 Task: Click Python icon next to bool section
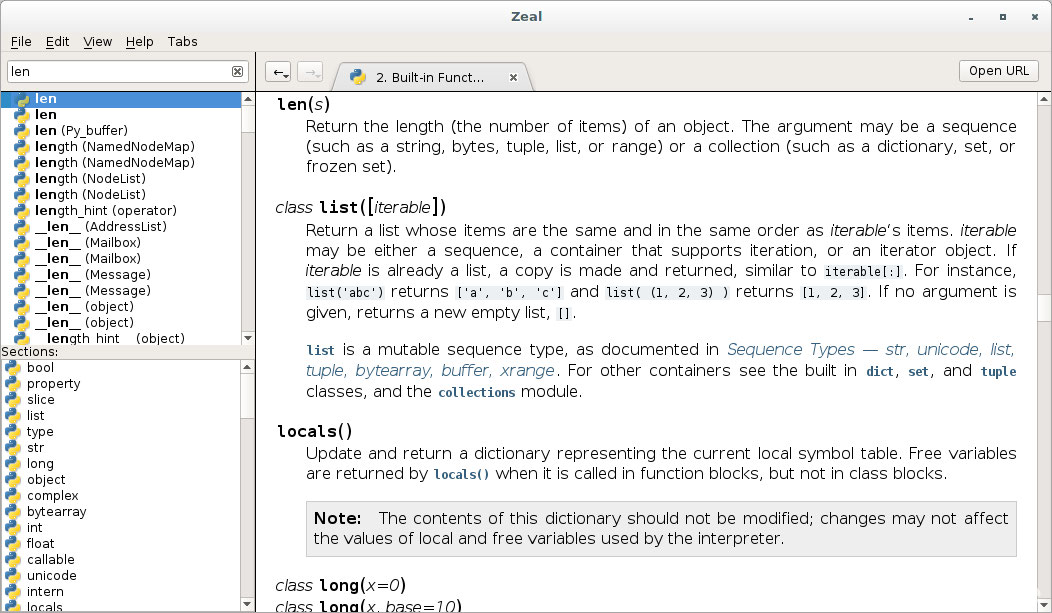coord(13,368)
